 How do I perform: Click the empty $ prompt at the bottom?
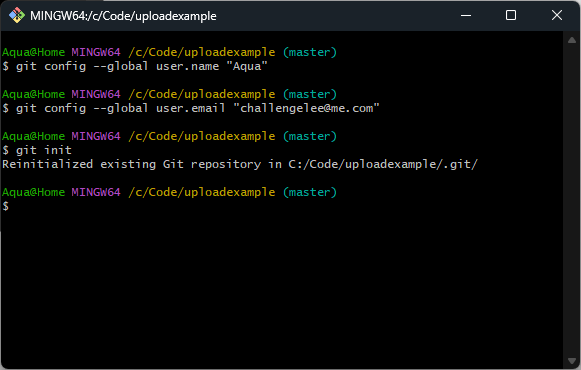[6, 206]
